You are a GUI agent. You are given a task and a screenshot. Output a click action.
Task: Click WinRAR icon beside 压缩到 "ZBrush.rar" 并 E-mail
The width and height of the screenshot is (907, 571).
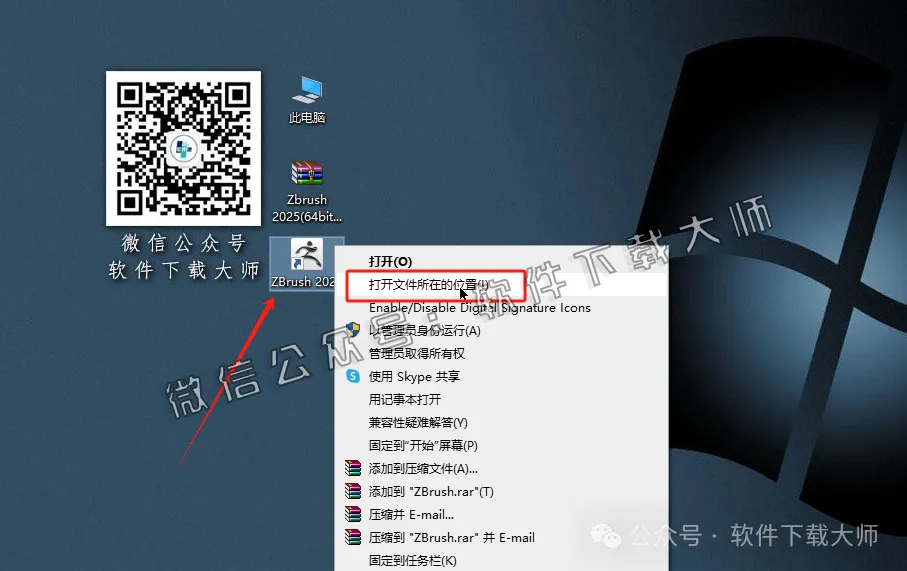click(x=353, y=537)
